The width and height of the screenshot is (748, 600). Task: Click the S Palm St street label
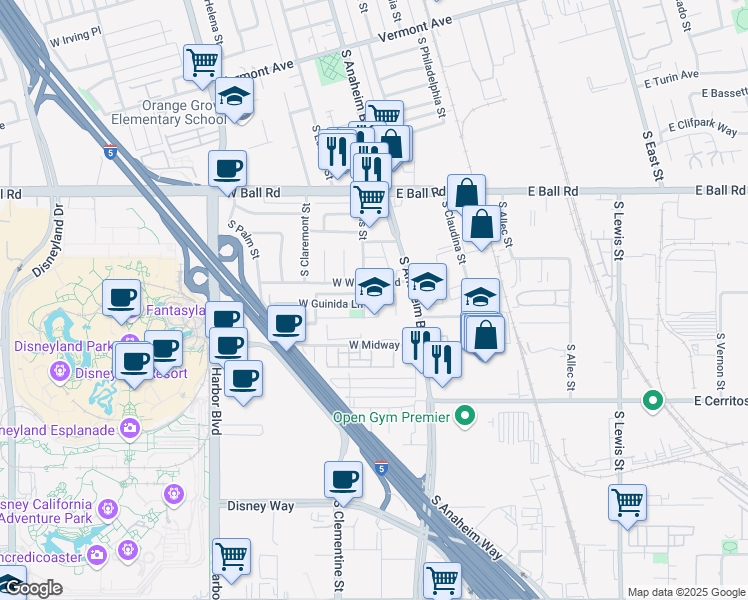(244, 239)
